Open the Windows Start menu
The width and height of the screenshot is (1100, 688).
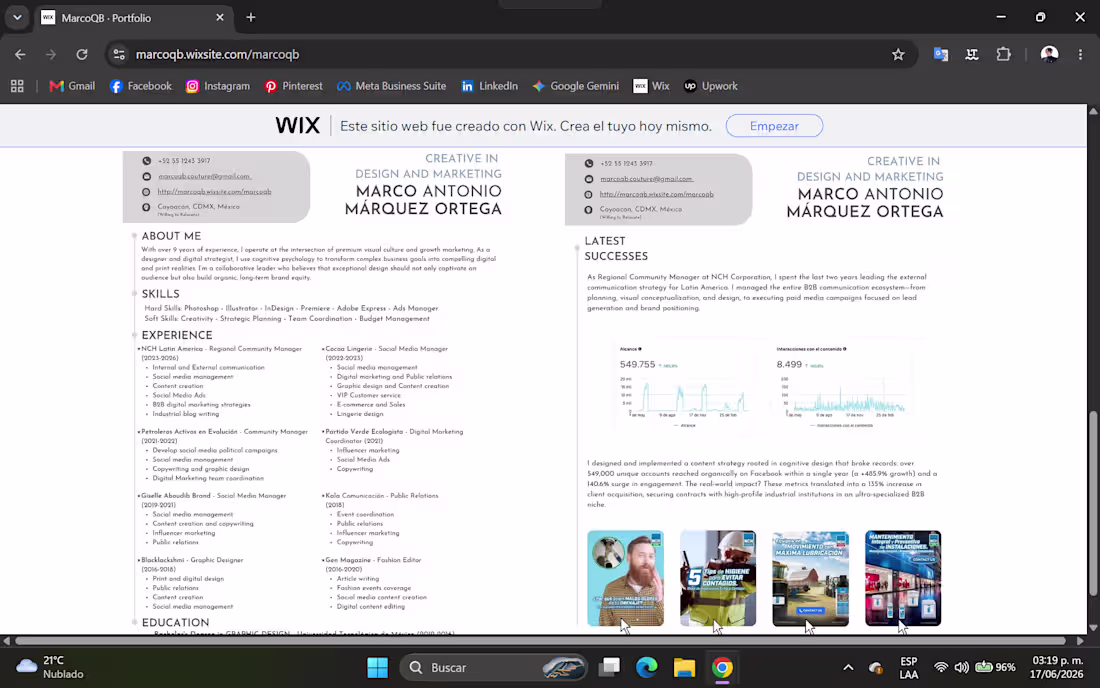point(377,668)
